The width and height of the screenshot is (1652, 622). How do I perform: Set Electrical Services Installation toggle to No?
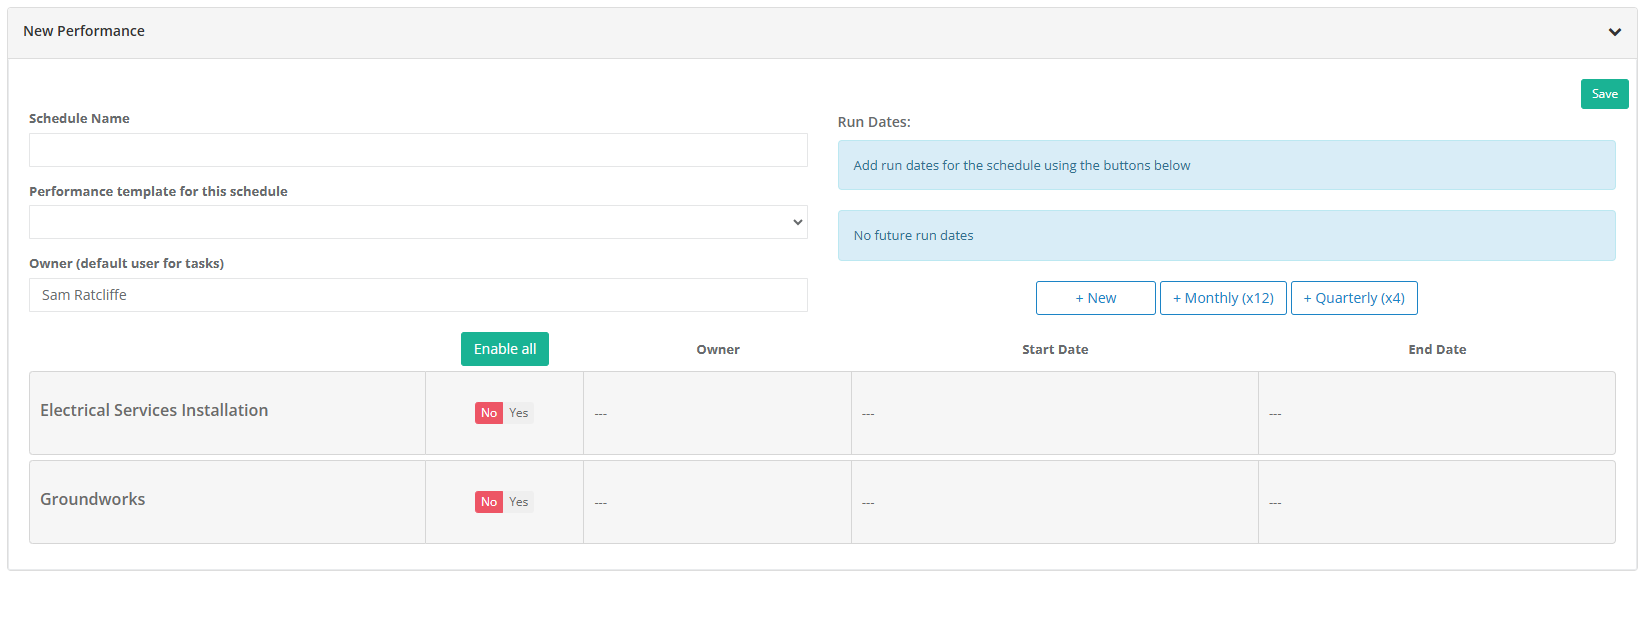[x=488, y=413]
